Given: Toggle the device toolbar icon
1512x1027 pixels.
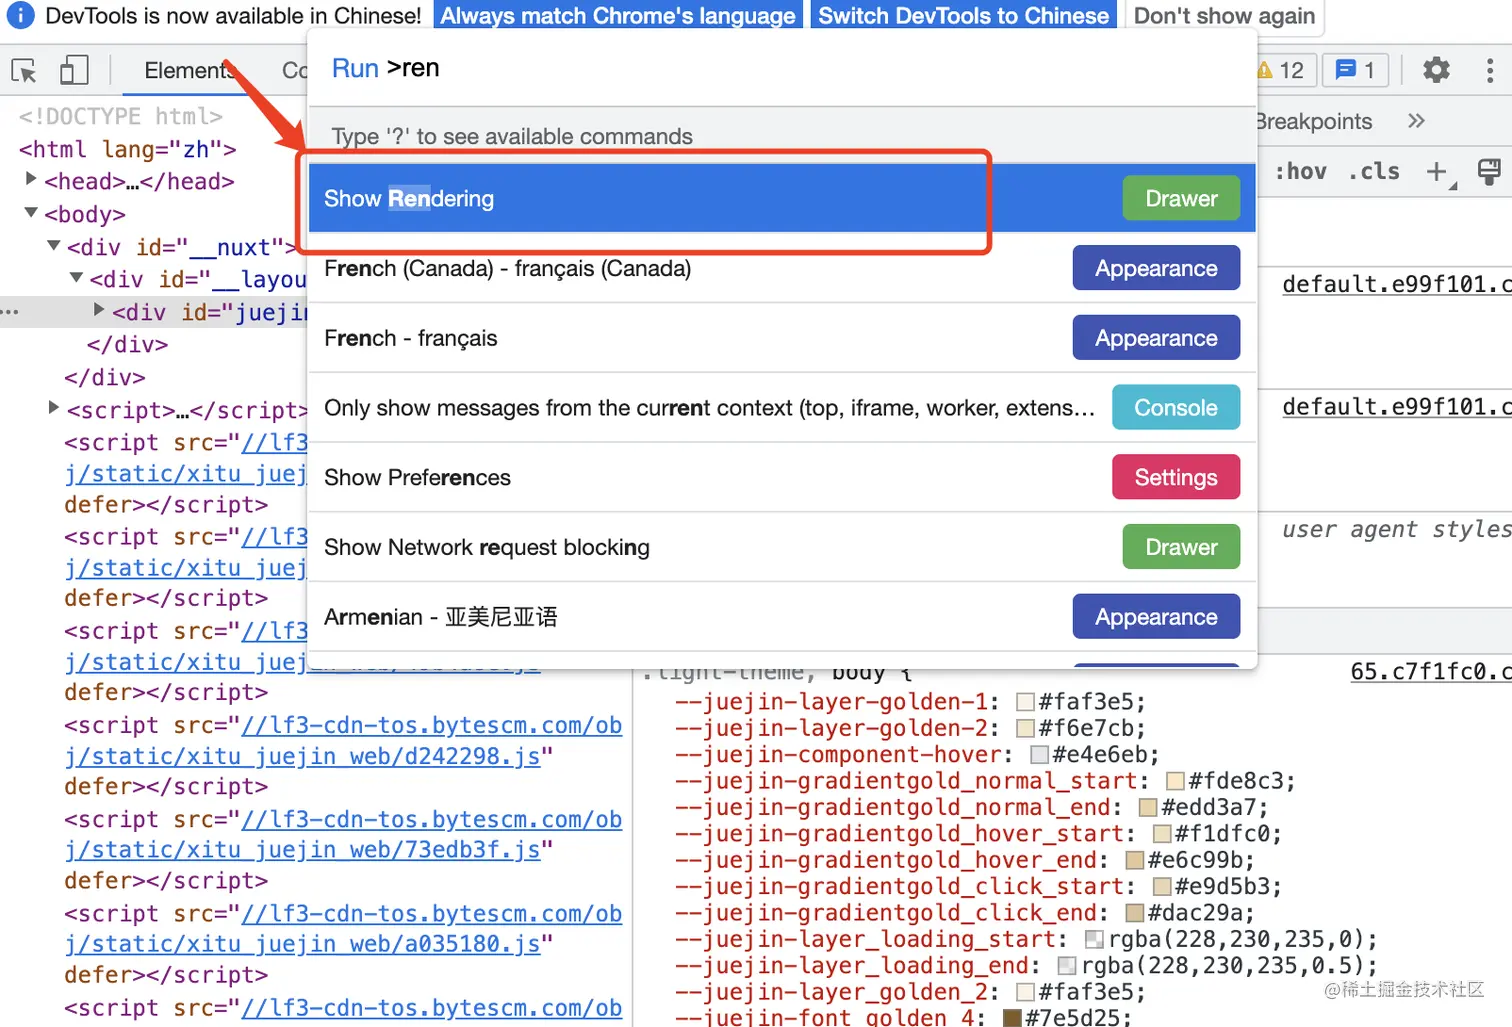Looking at the screenshot, I should 74,70.
